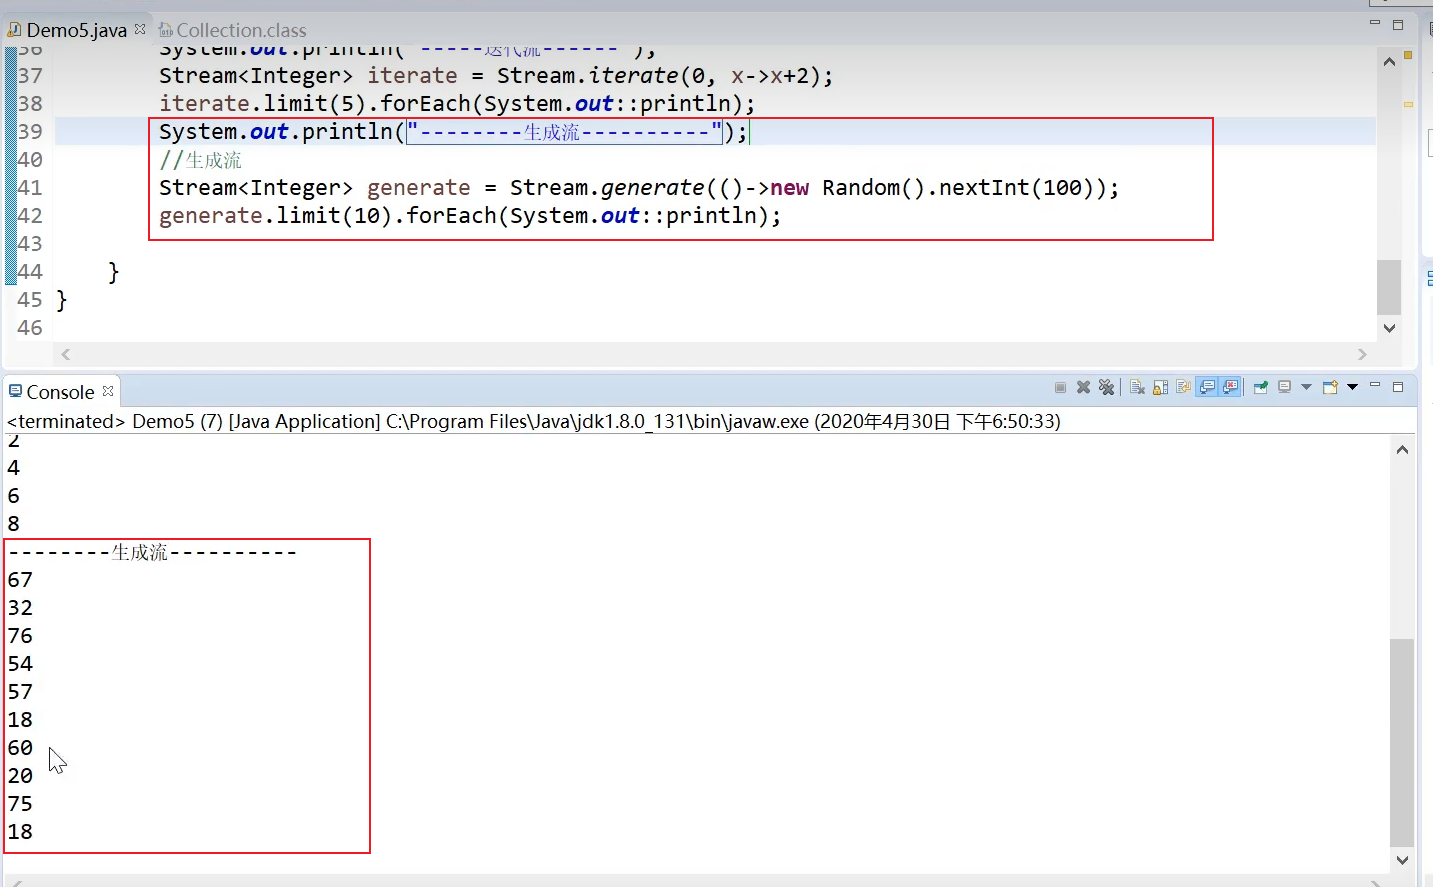Click the terminated Demo5 launch description
This screenshot has width=1433, height=887.
(x=534, y=421)
